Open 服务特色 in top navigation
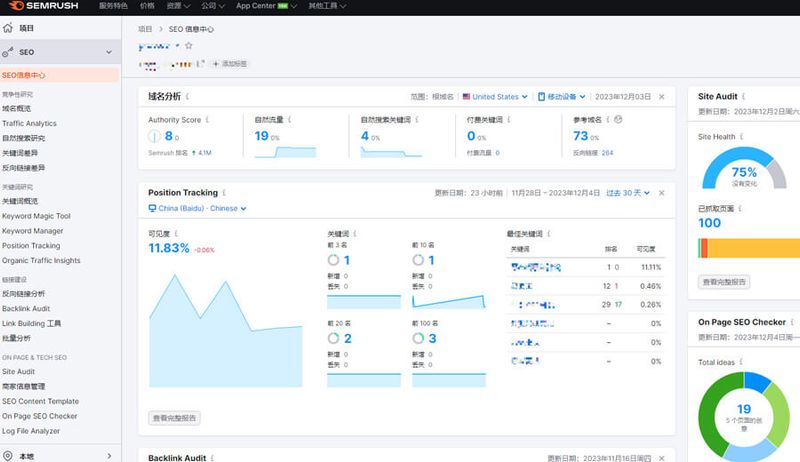This screenshot has width=800, height=462. (x=113, y=6)
